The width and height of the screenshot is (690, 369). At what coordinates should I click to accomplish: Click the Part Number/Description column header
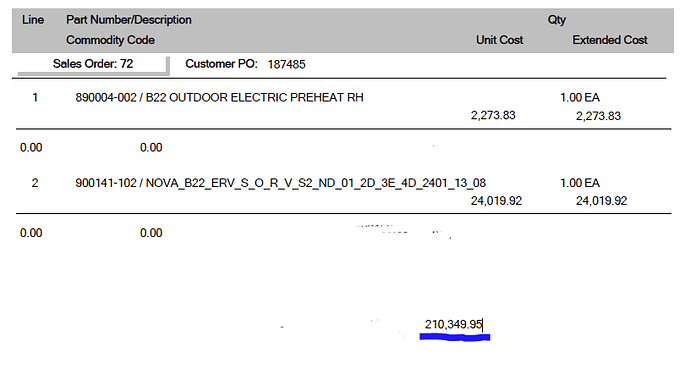(129, 20)
